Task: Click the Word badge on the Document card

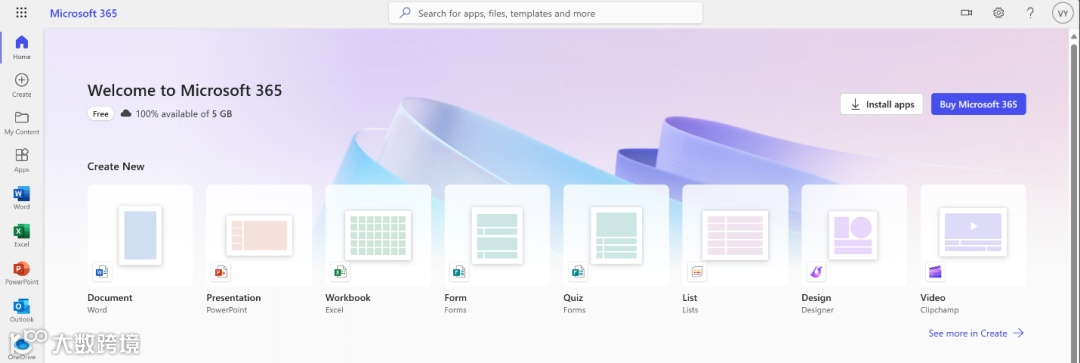Action: point(102,272)
